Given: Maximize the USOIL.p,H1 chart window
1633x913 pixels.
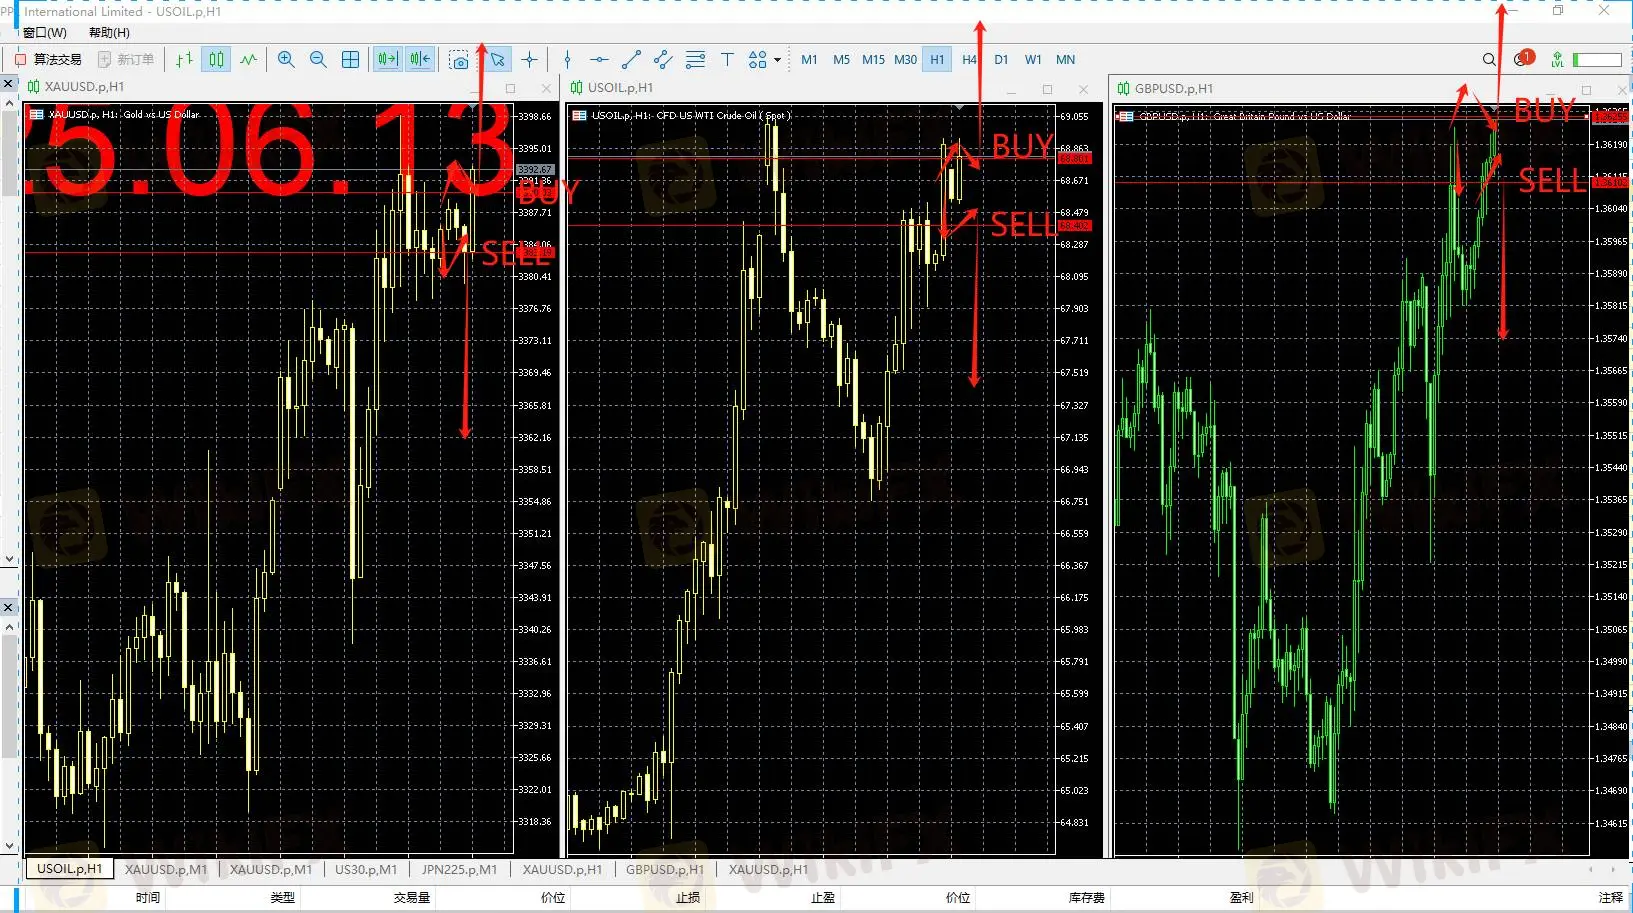Looking at the screenshot, I should click(1047, 90).
